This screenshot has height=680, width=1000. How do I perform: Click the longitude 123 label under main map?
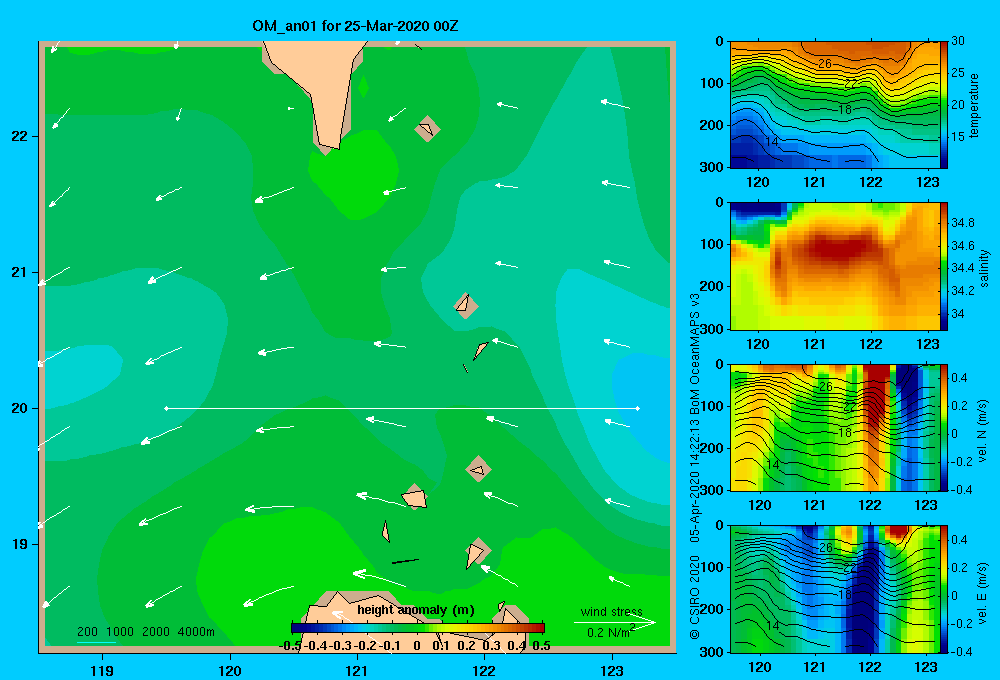(612, 670)
